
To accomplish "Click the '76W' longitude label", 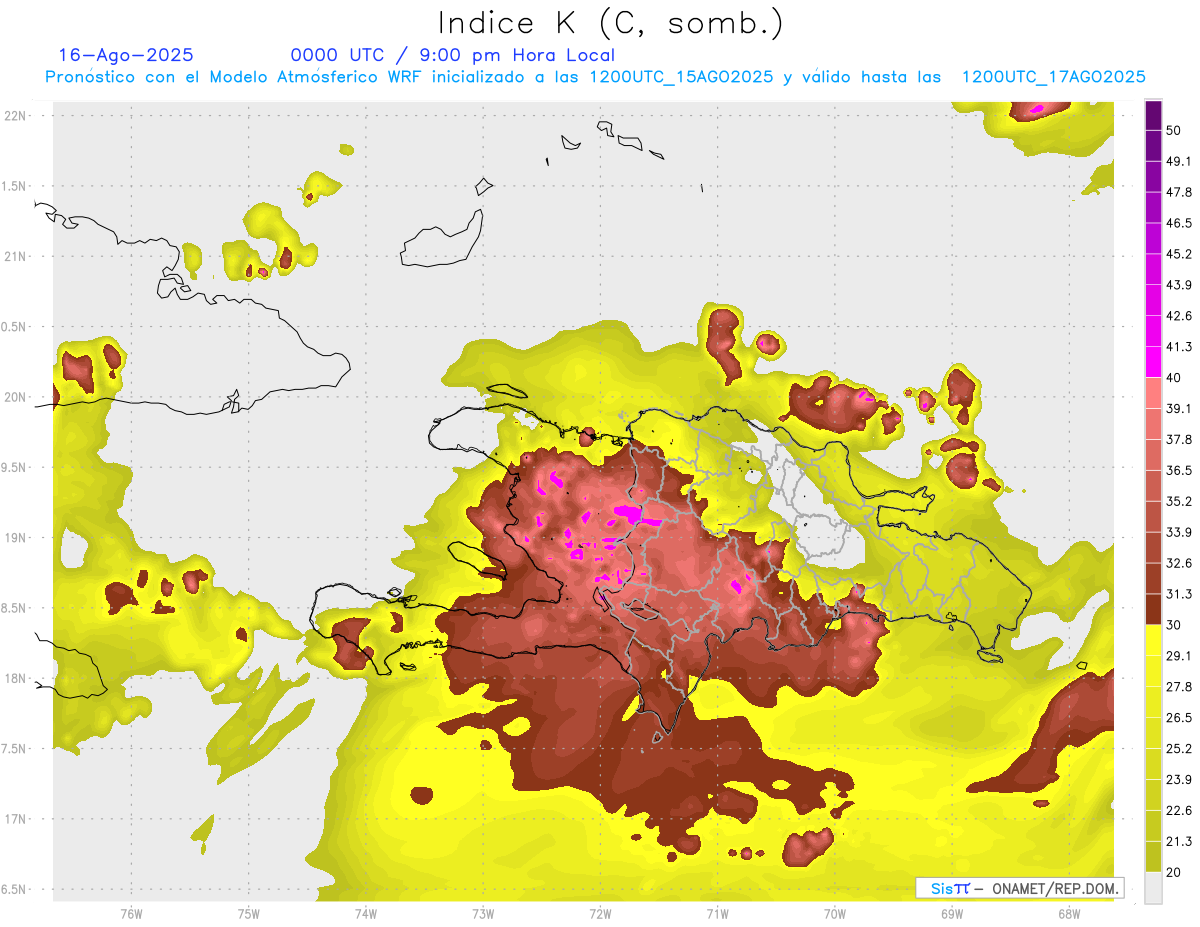I will pos(131,913).
